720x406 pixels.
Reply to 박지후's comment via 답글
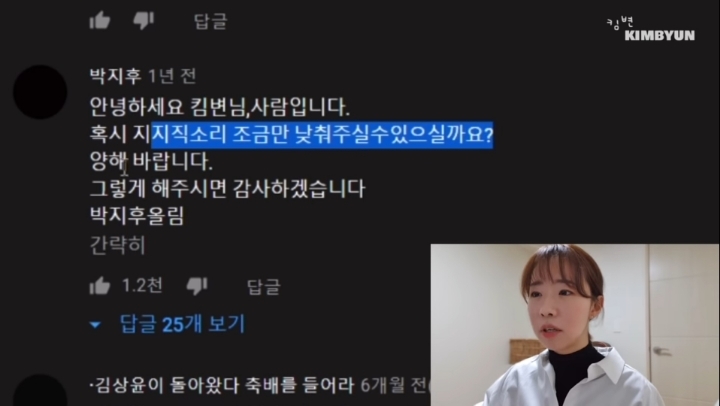[264, 287]
